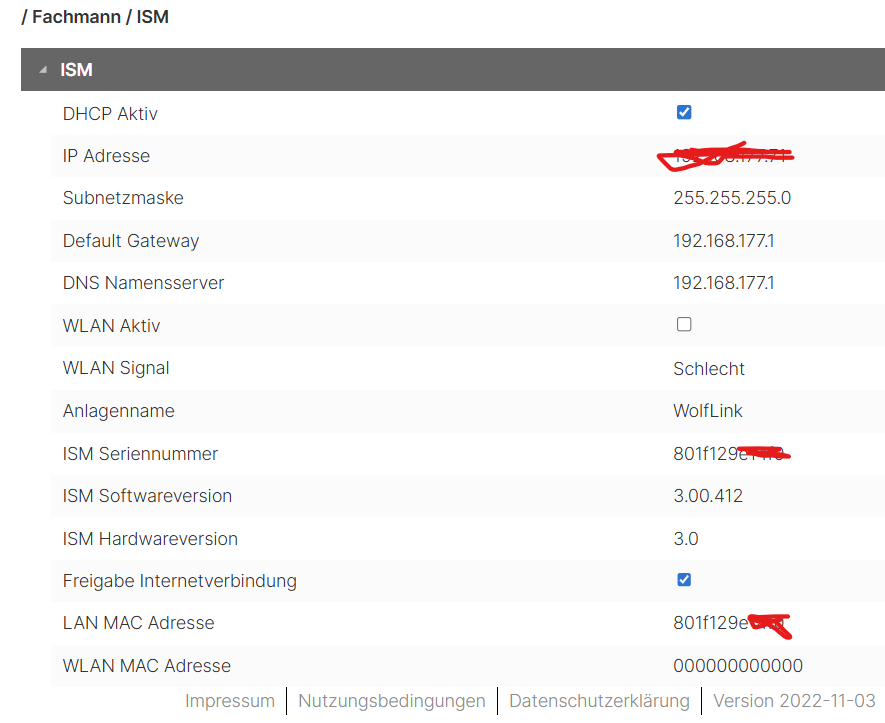Viewport: 885px width, 723px height.
Task: Open the Datenschutzerklärung link
Action: tap(599, 701)
